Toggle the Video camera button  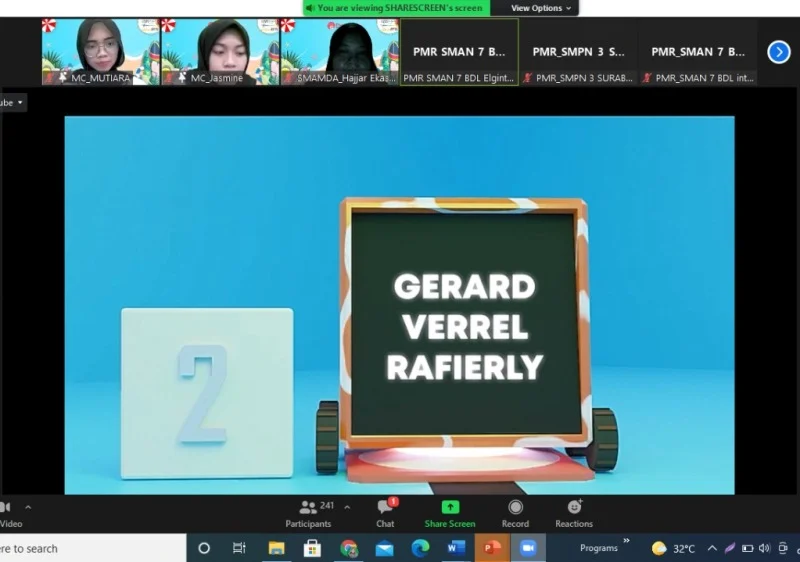[8, 511]
